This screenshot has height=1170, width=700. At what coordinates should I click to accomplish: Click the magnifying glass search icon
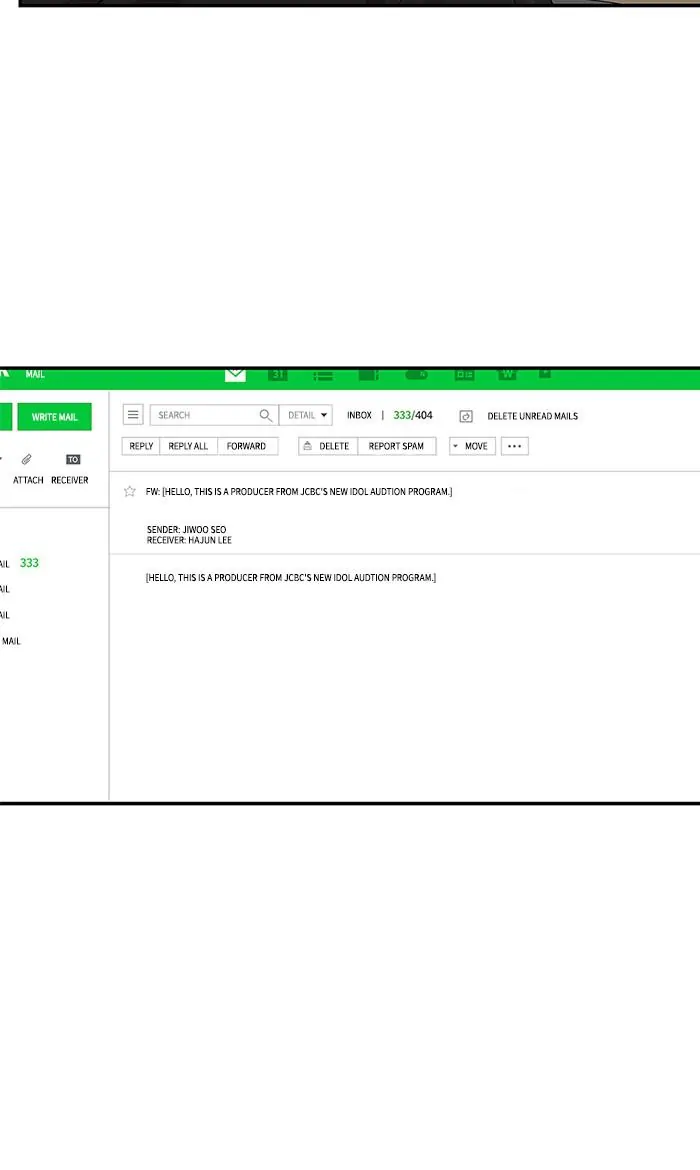266,415
